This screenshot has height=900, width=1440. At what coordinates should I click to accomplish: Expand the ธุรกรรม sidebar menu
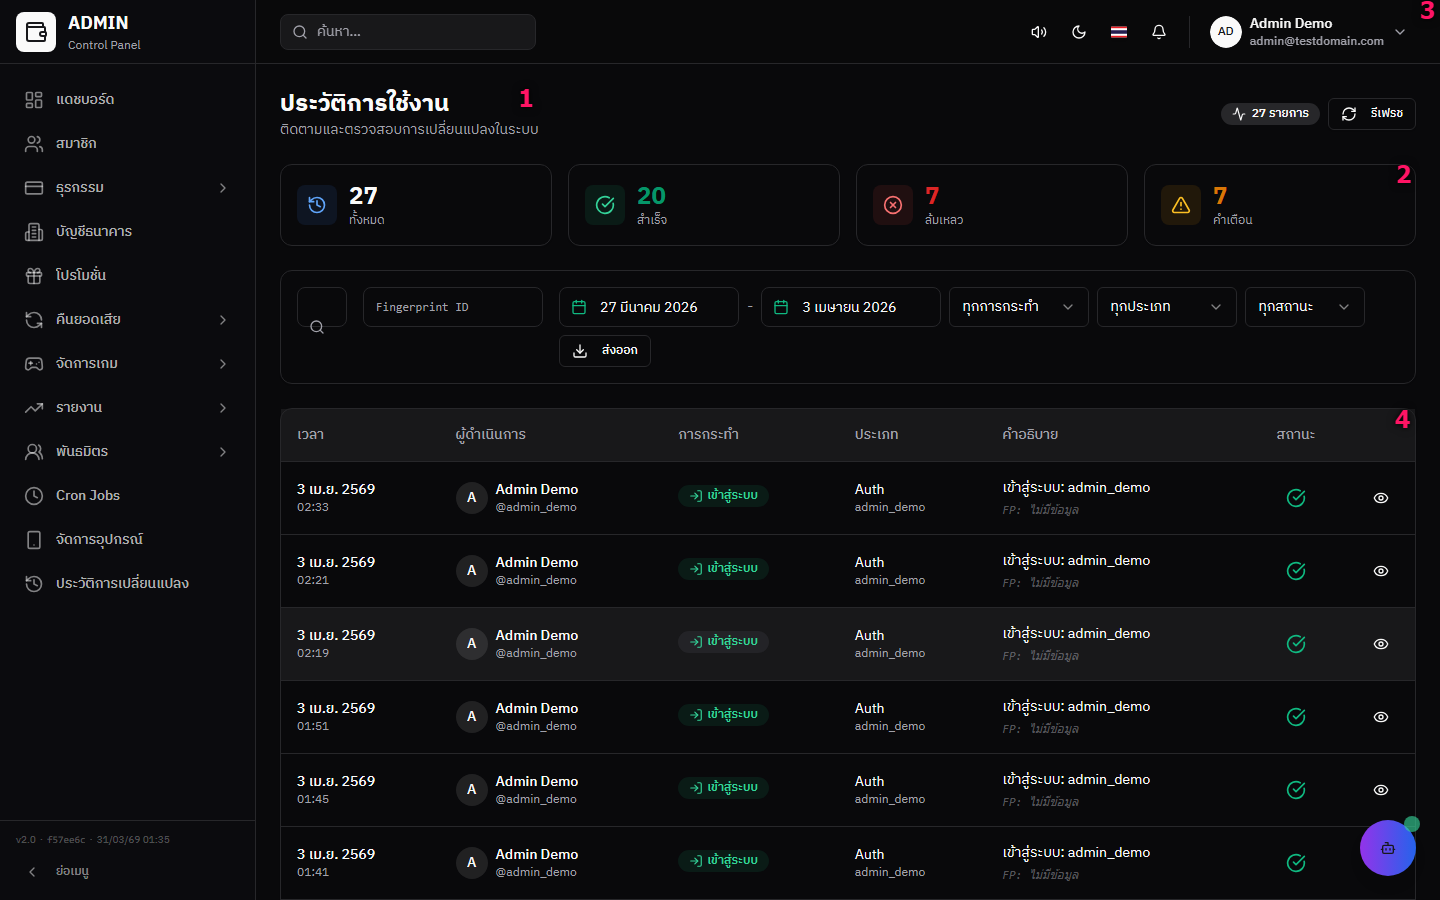coord(127,188)
